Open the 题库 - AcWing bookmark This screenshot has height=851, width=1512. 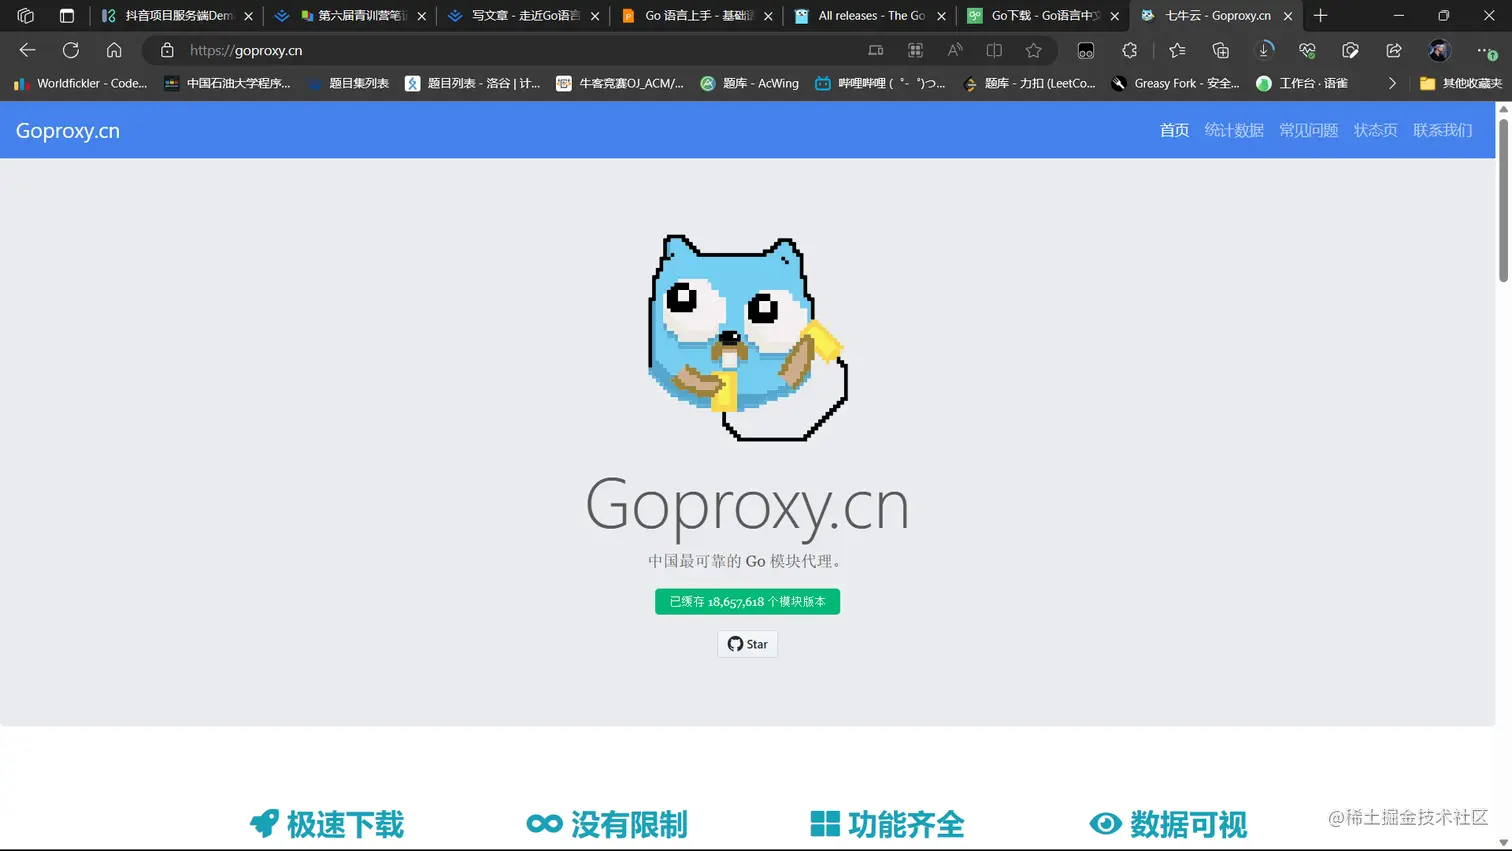coord(750,83)
